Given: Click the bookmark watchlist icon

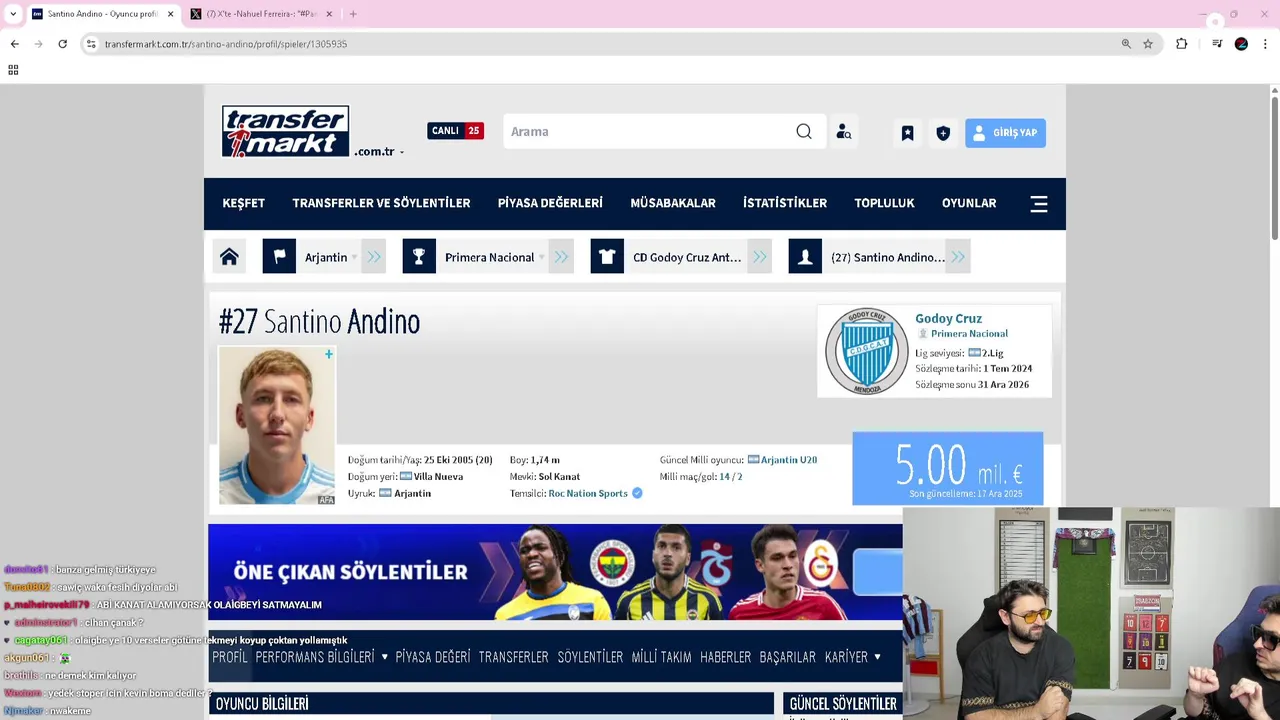Looking at the screenshot, I should click(907, 133).
